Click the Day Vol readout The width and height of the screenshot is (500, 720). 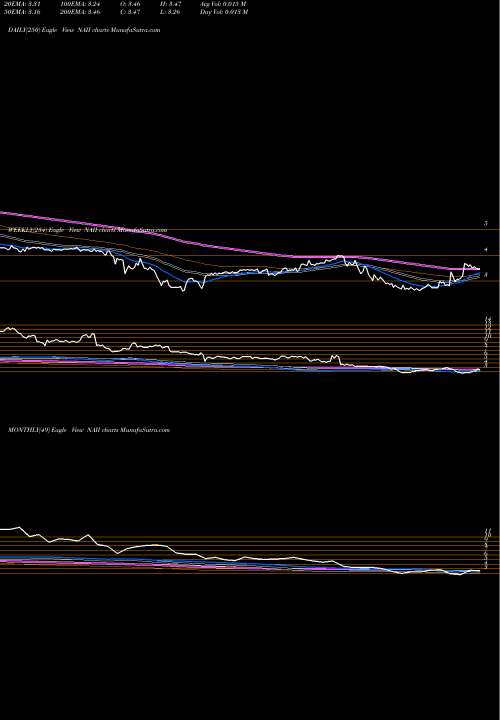tap(224, 12)
